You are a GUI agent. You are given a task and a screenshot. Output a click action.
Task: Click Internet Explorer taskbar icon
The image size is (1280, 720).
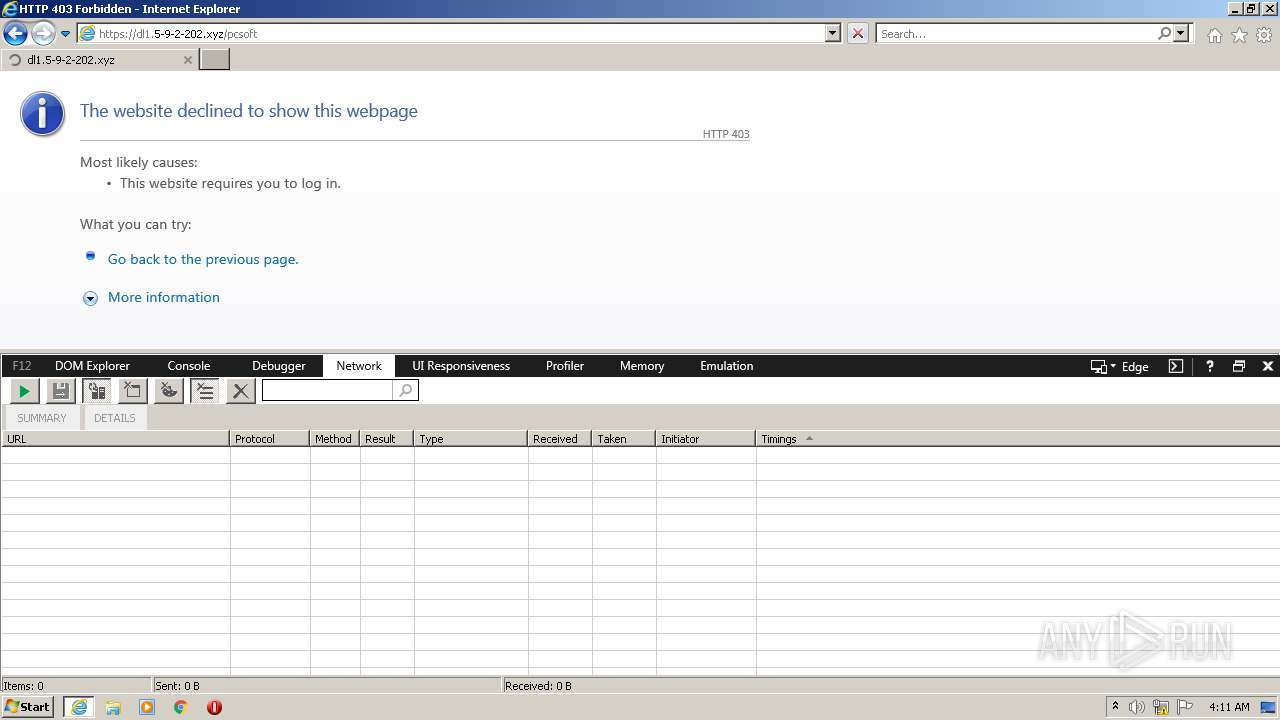(x=79, y=707)
